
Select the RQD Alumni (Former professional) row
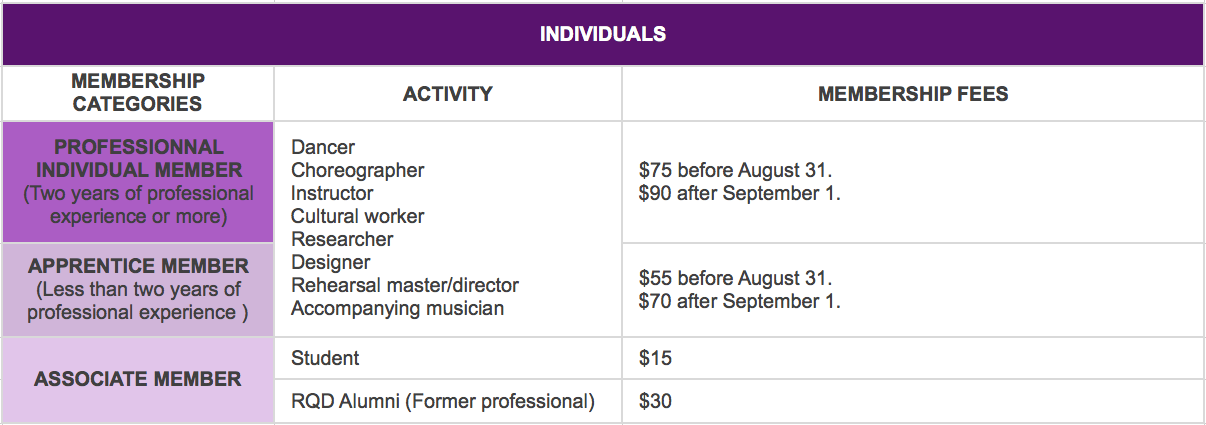click(448, 401)
